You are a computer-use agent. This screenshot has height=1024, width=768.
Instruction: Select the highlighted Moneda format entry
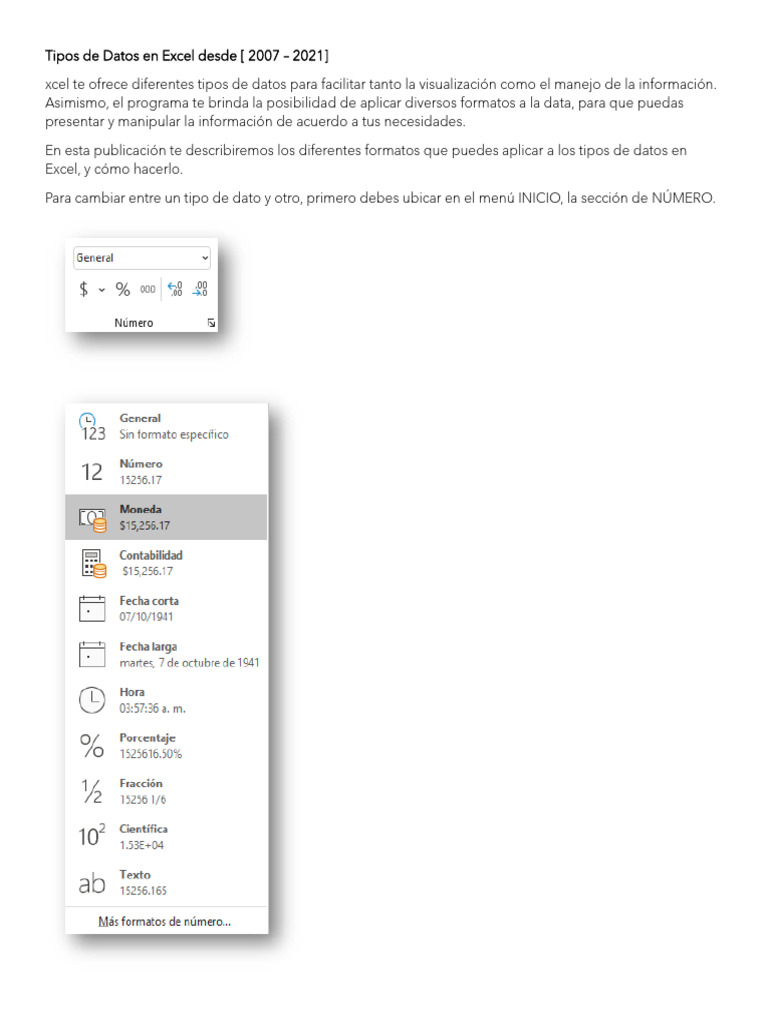pyautogui.click(x=167, y=517)
